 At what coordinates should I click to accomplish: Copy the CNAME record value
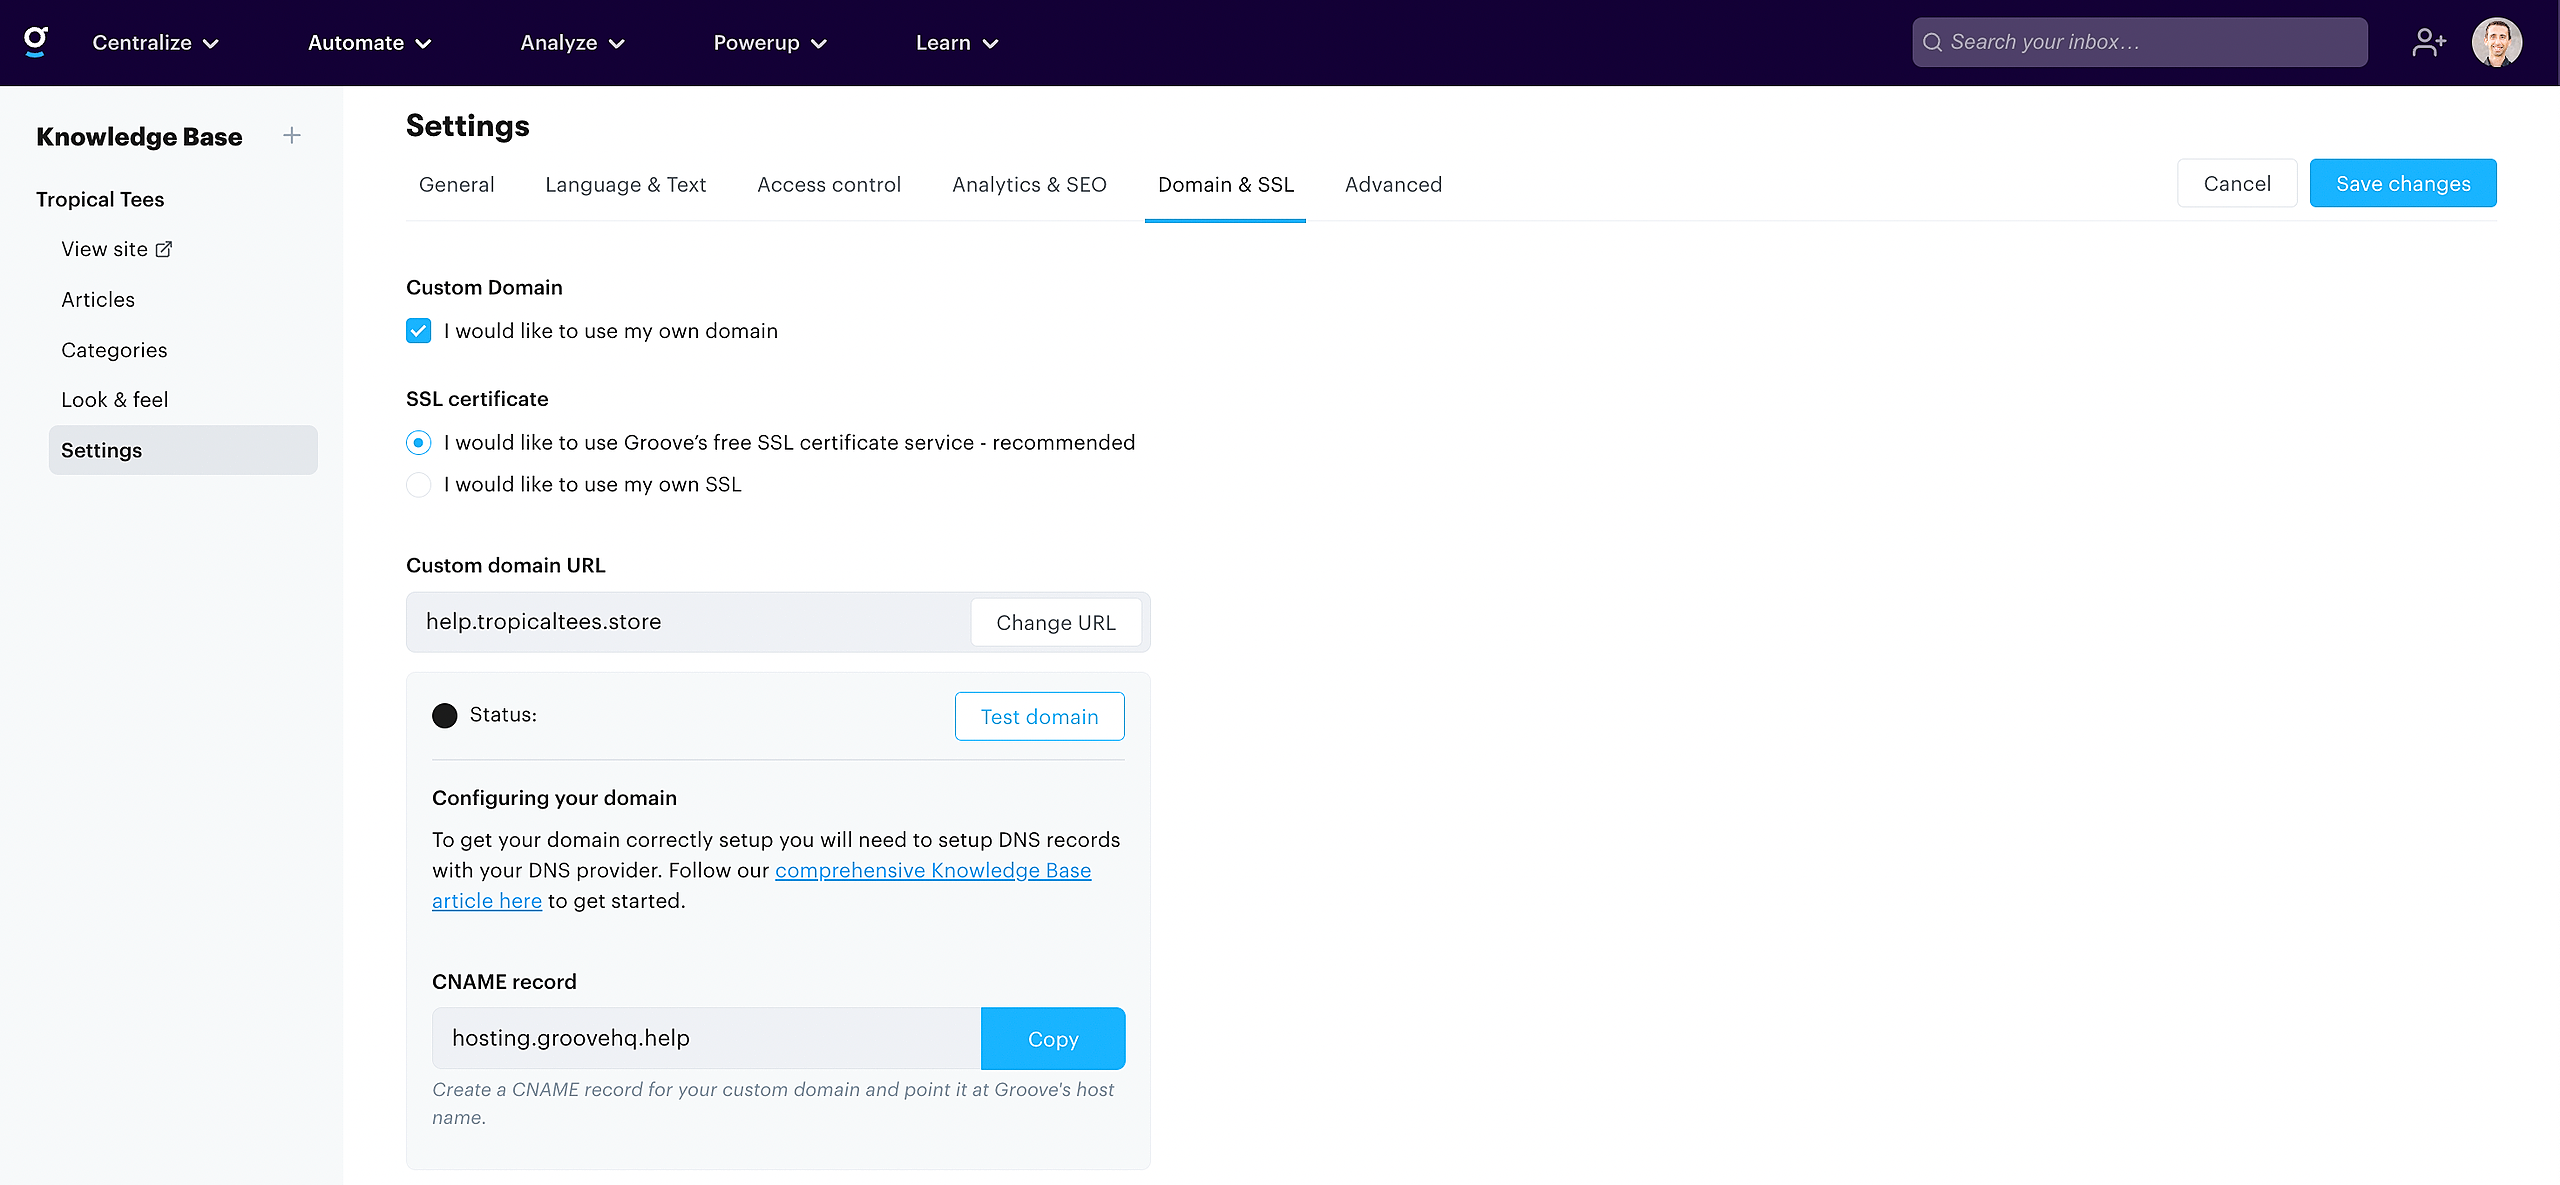click(1052, 1039)
